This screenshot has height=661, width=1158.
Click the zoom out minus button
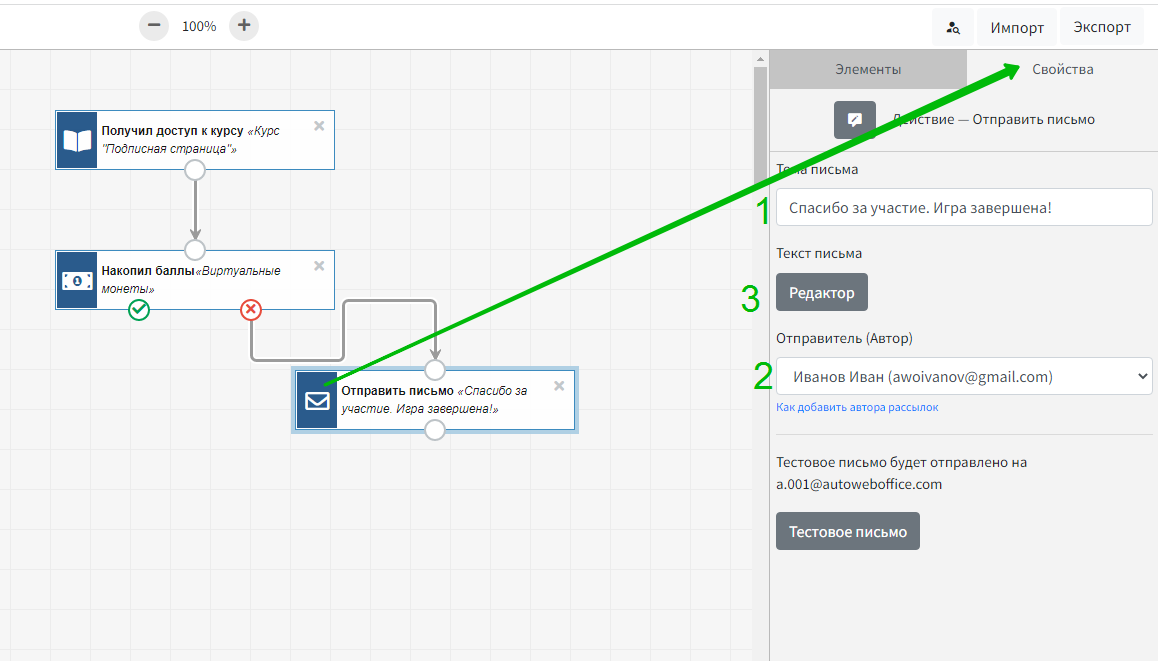154,26
